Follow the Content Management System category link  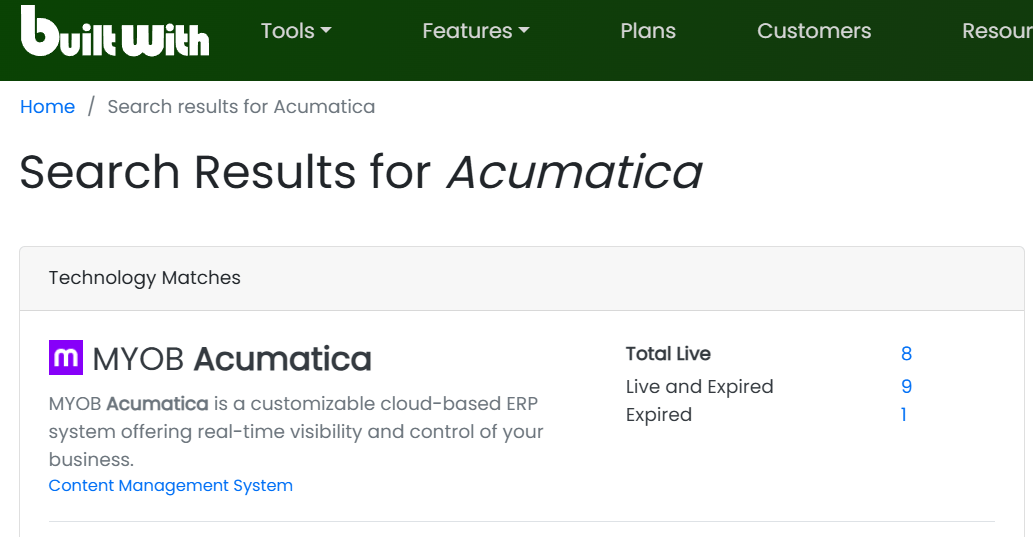click(171, 486)
